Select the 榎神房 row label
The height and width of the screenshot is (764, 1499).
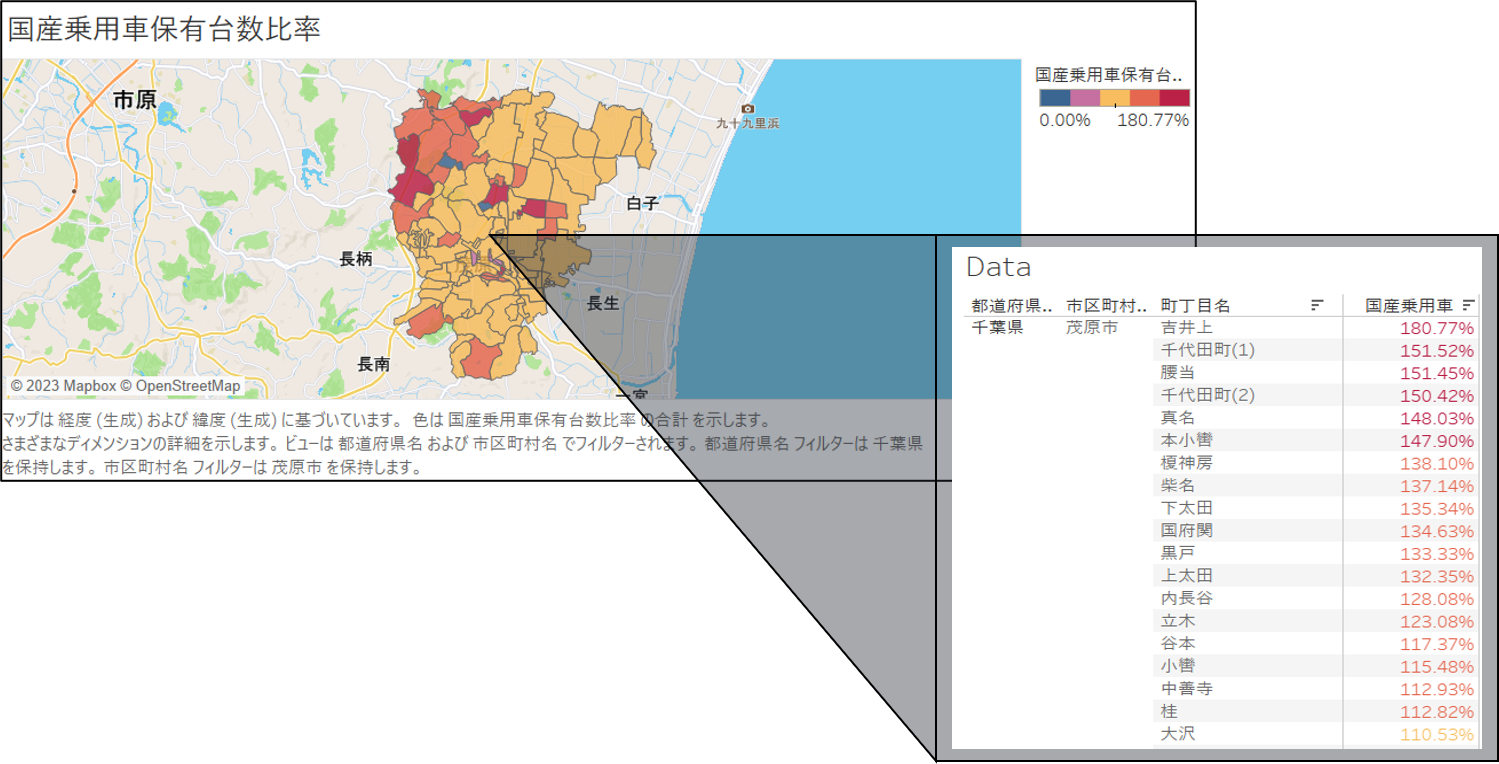tap(1186, 463)
